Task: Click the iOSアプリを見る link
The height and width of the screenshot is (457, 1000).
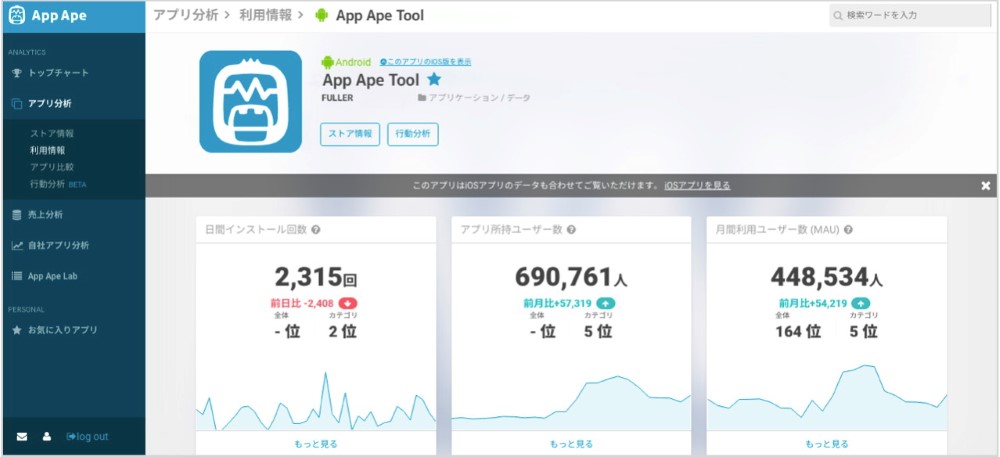Action: (698, 185)
